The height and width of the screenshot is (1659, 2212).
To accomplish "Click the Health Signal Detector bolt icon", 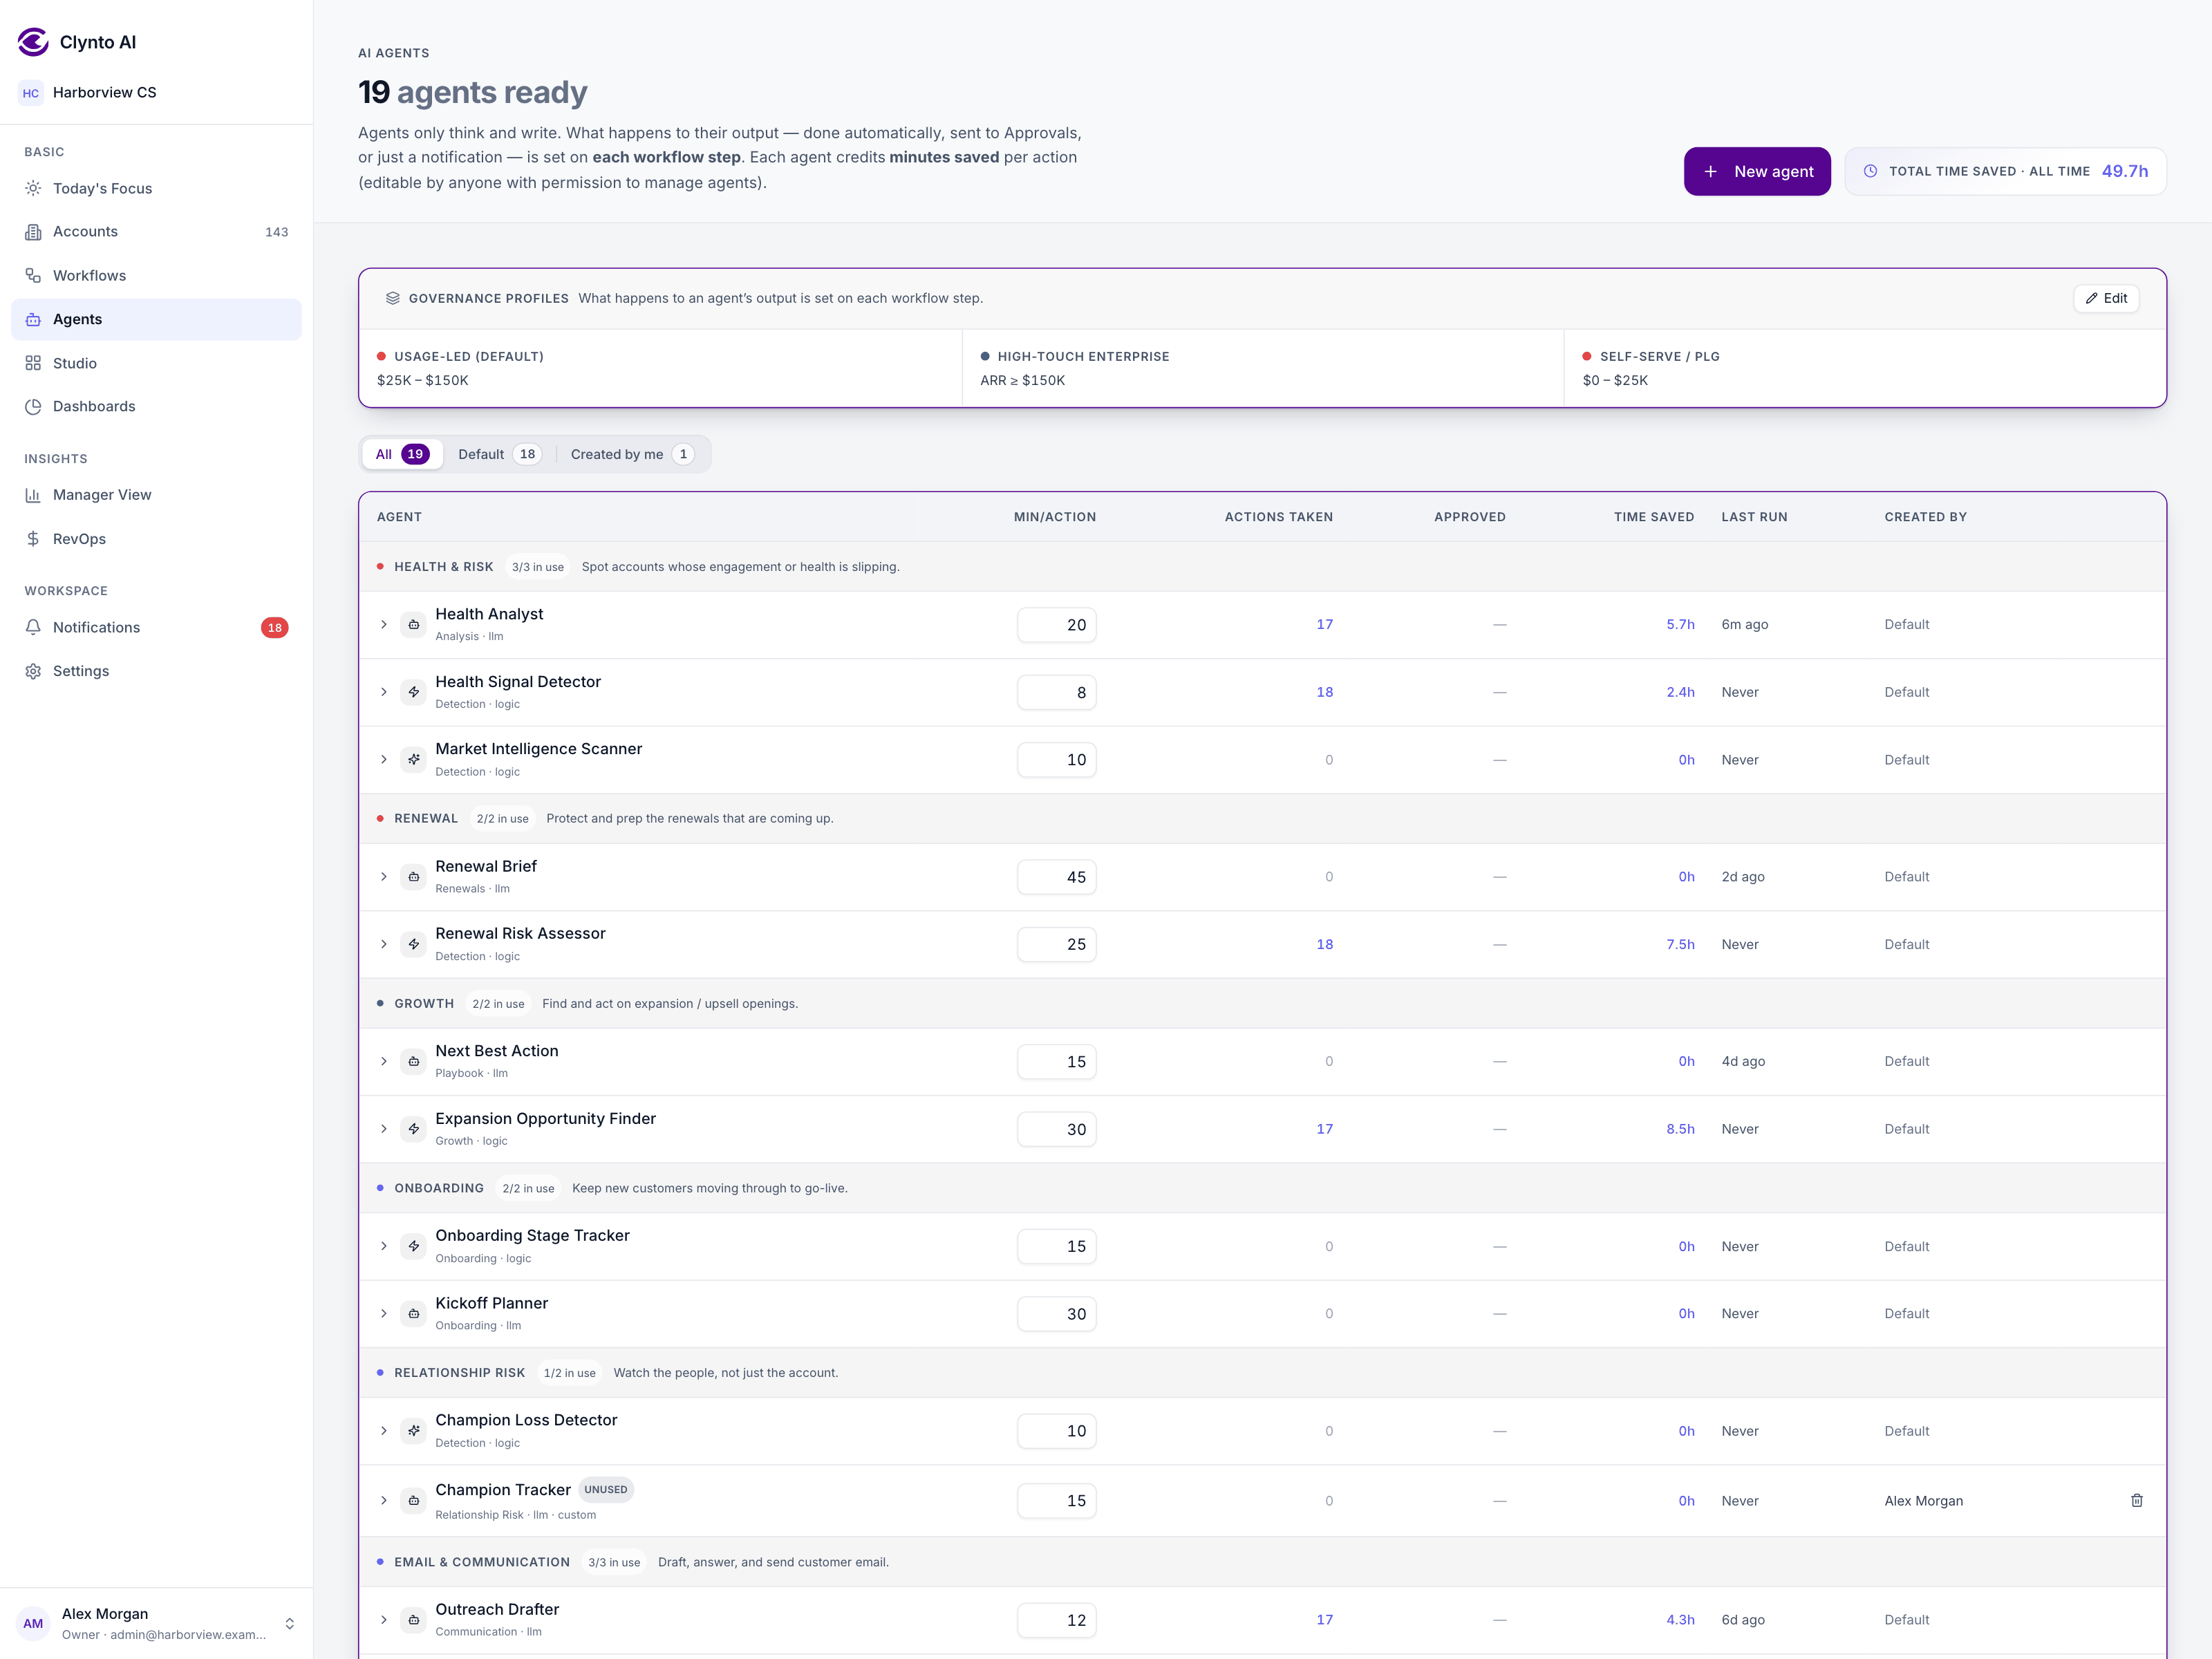I will 414,692.
